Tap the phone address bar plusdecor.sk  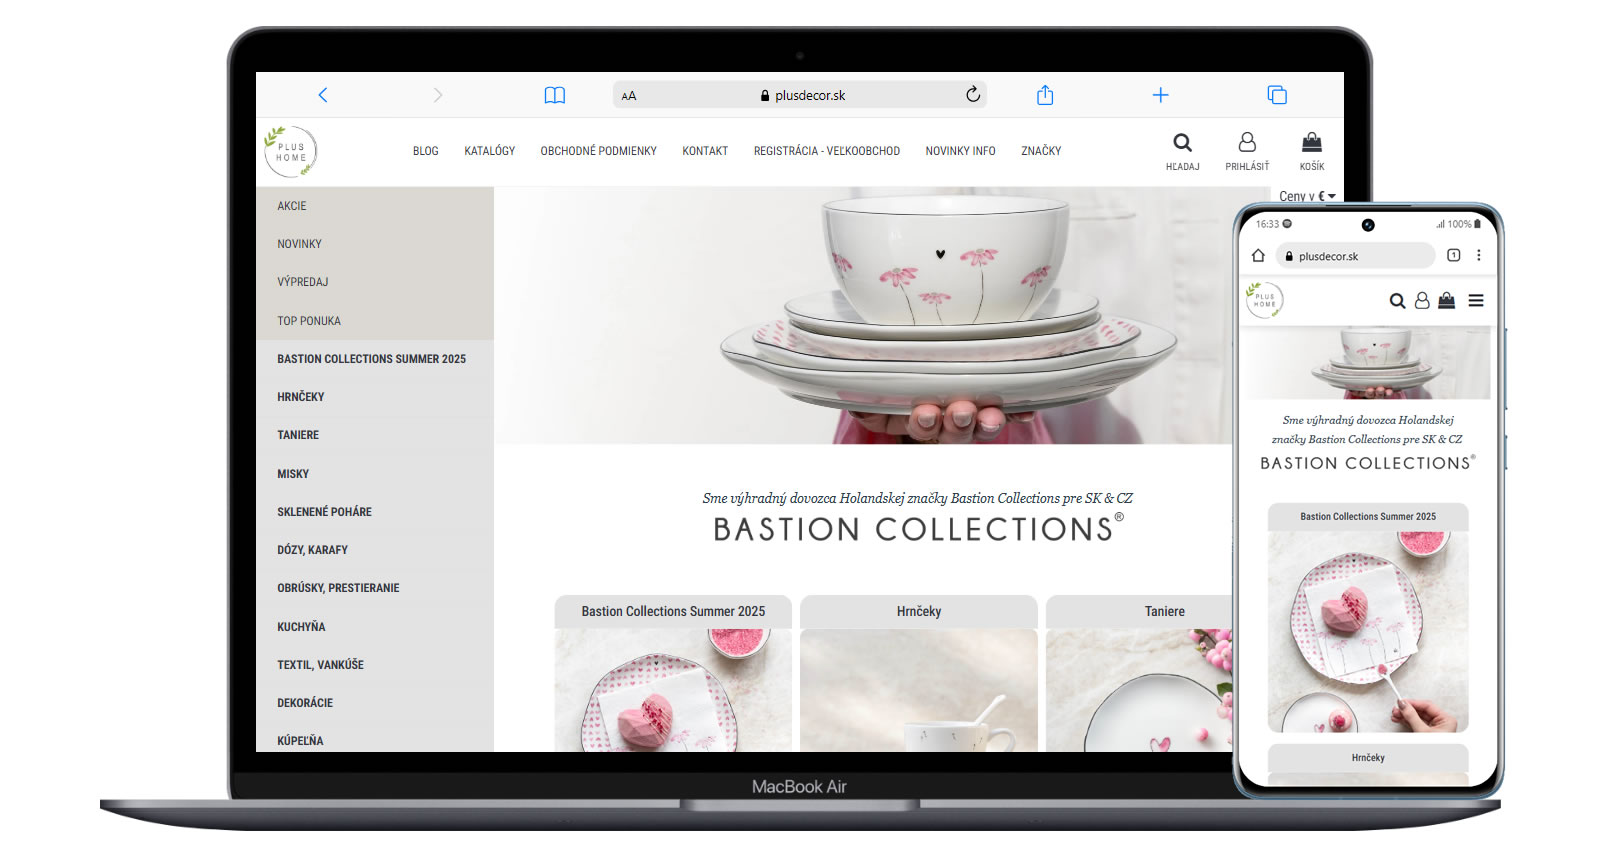(x=1355, y=256)
